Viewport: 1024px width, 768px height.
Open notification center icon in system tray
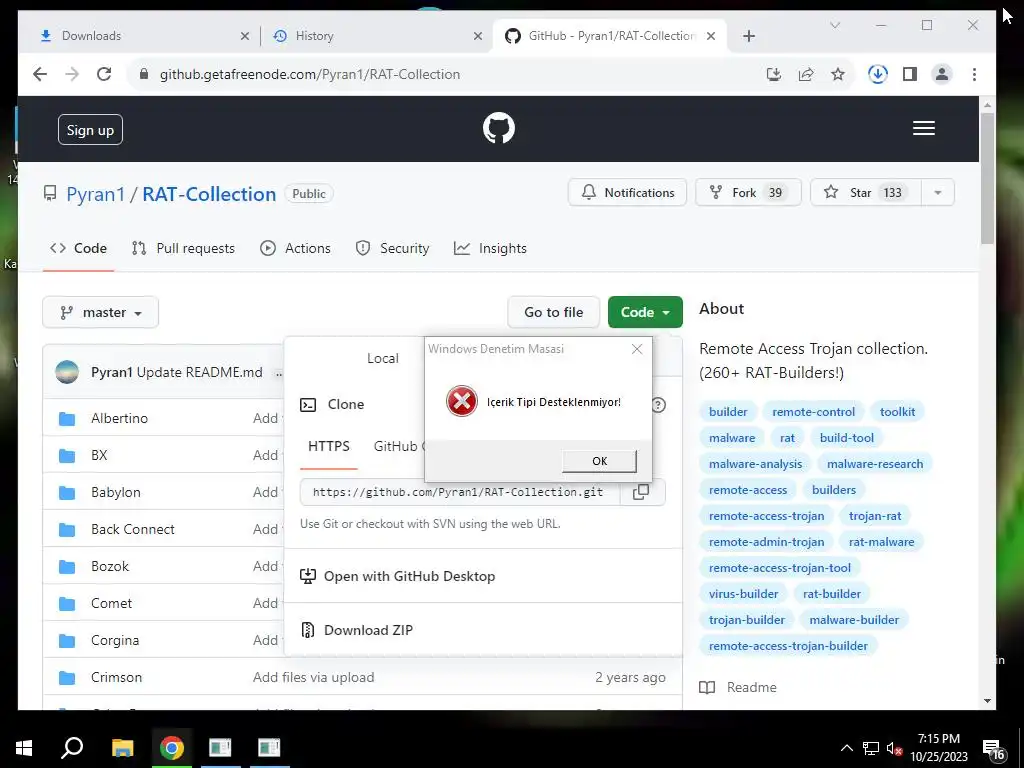(994, 749)
